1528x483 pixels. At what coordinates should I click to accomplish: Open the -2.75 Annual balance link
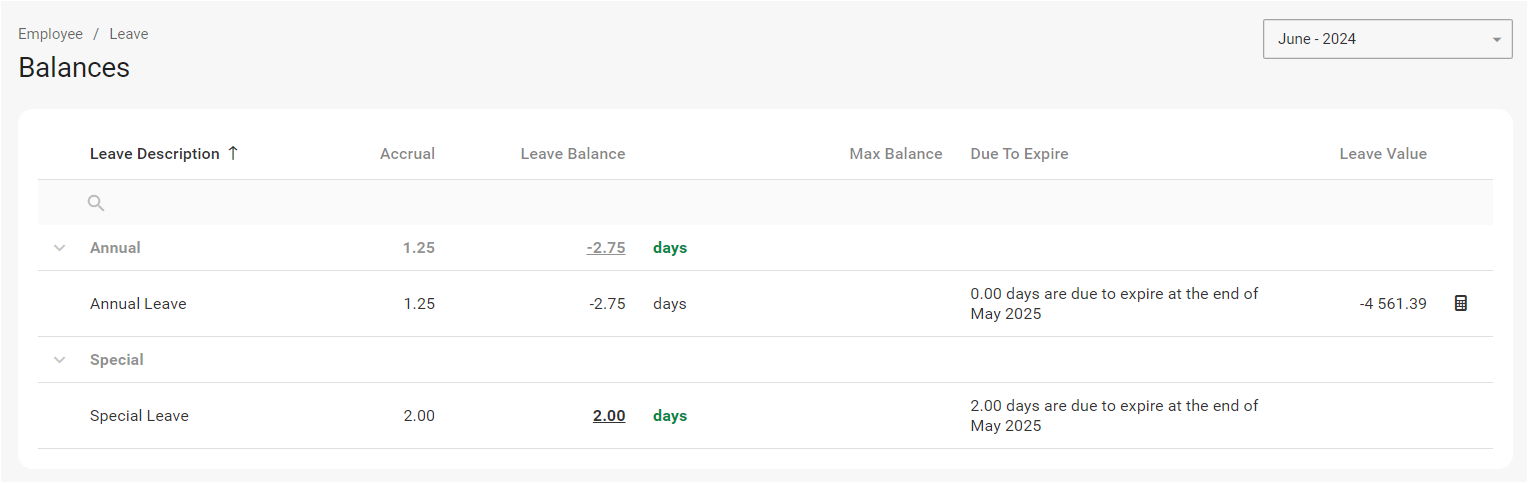coord(606,248)
